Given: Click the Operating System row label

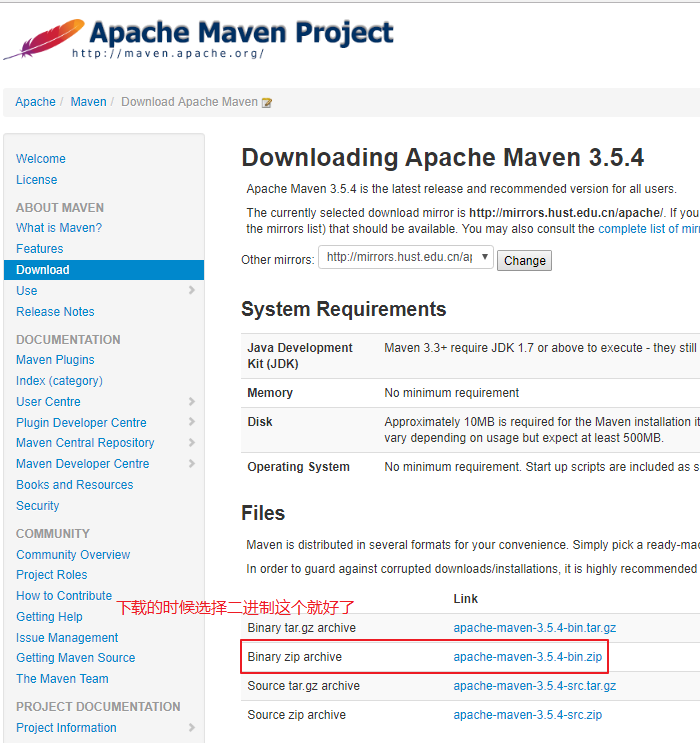Looking at the screenshot, I should [299, 467].
